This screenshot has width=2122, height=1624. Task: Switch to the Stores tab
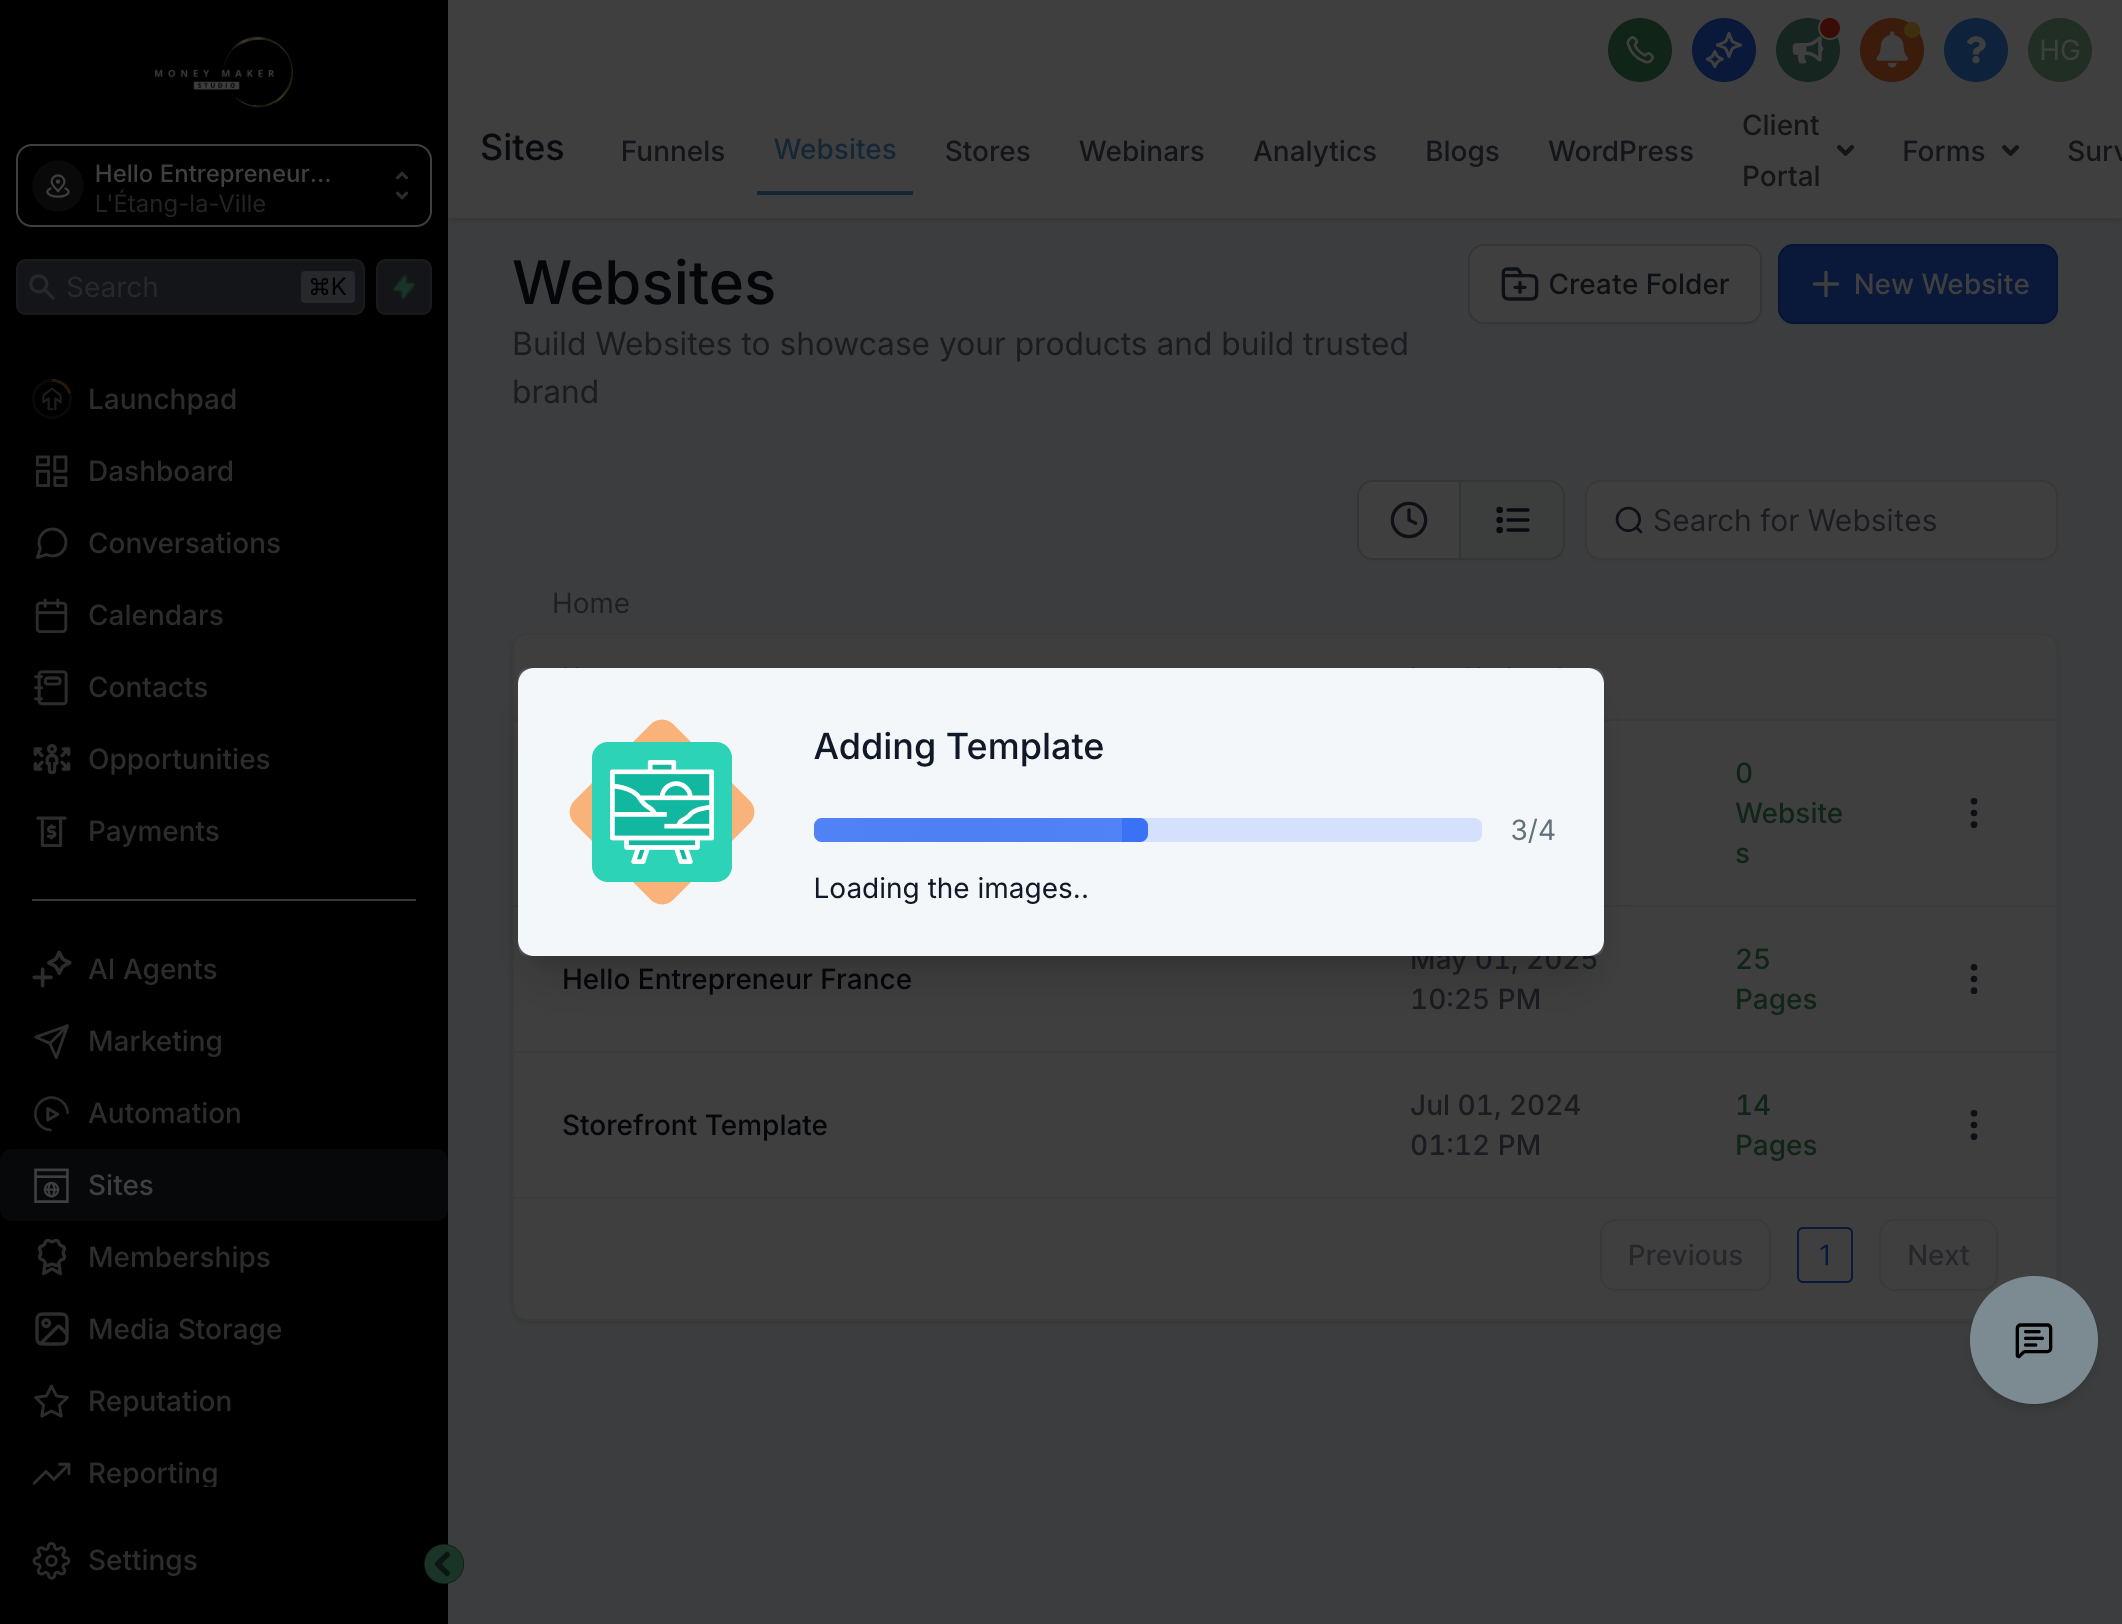click(x=987, y=151)
